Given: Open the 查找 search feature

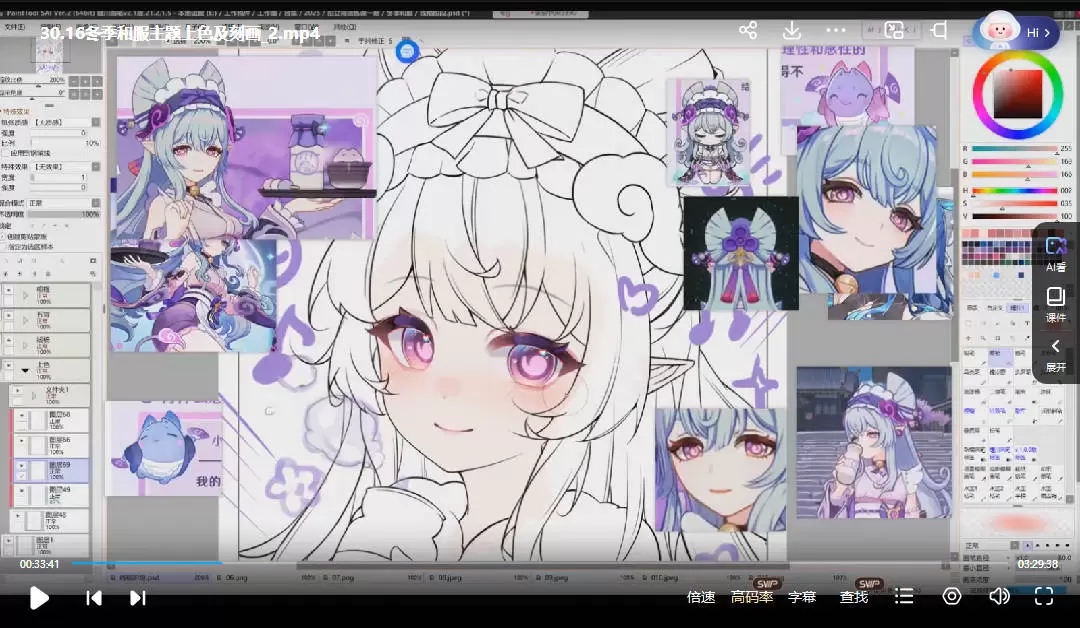Looking at the screenshot, I should [x=854, y=597].
